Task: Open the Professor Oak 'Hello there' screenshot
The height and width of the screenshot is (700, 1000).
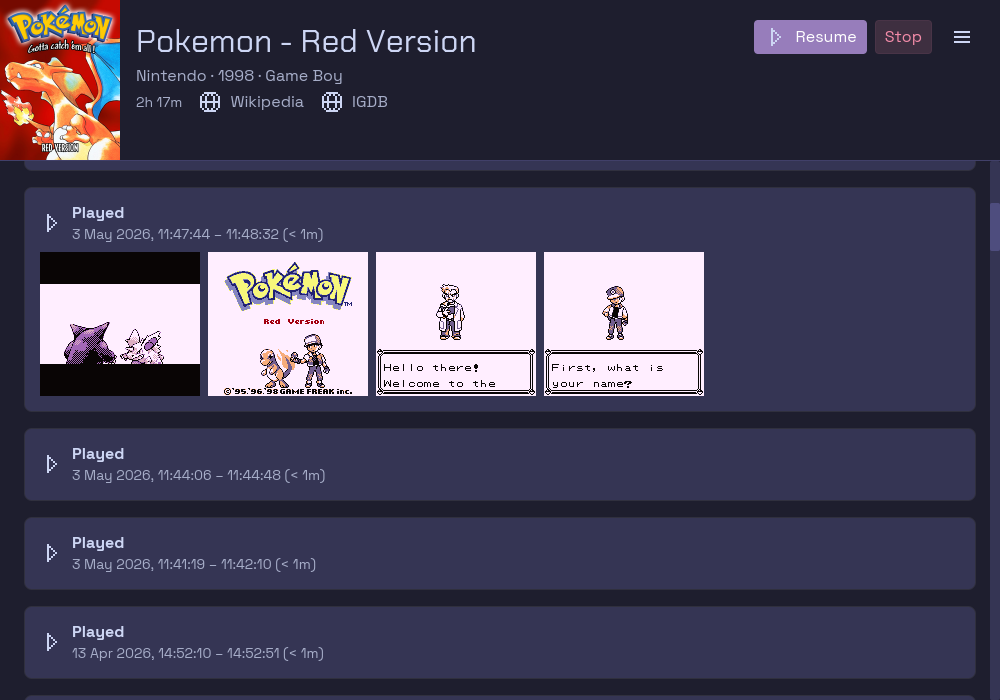Action: (456, 324)
